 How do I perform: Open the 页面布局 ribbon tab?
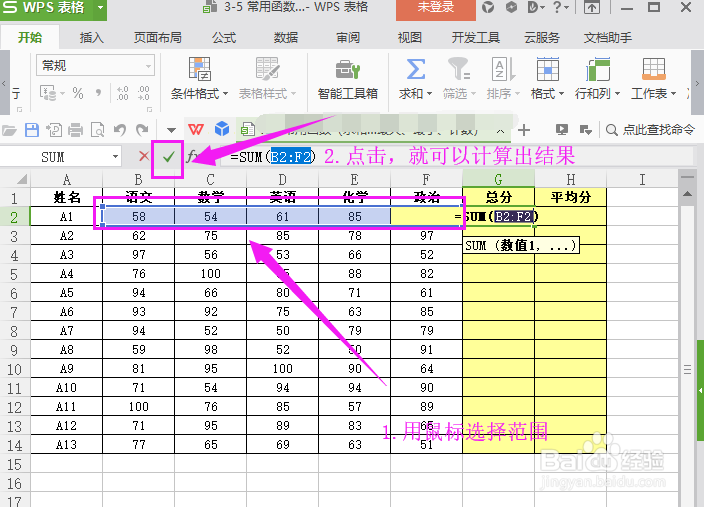(x=158, y=38)
